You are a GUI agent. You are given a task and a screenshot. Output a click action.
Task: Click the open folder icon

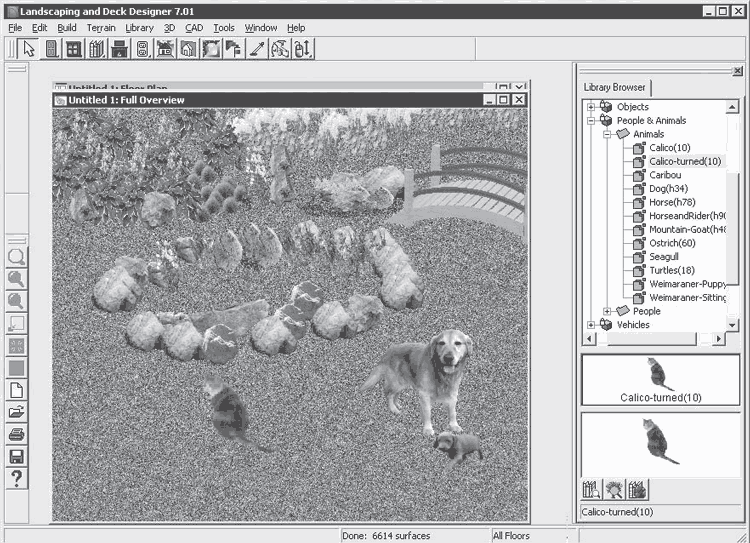[16, 412]
